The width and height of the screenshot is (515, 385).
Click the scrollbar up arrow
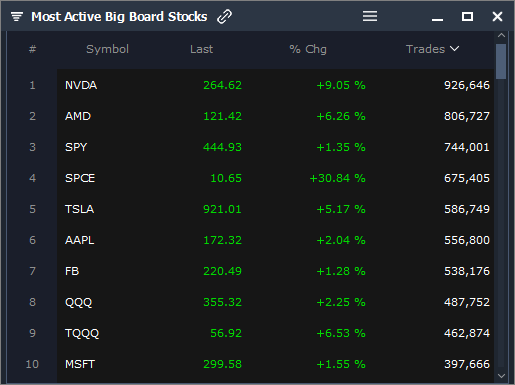[501, 35]
